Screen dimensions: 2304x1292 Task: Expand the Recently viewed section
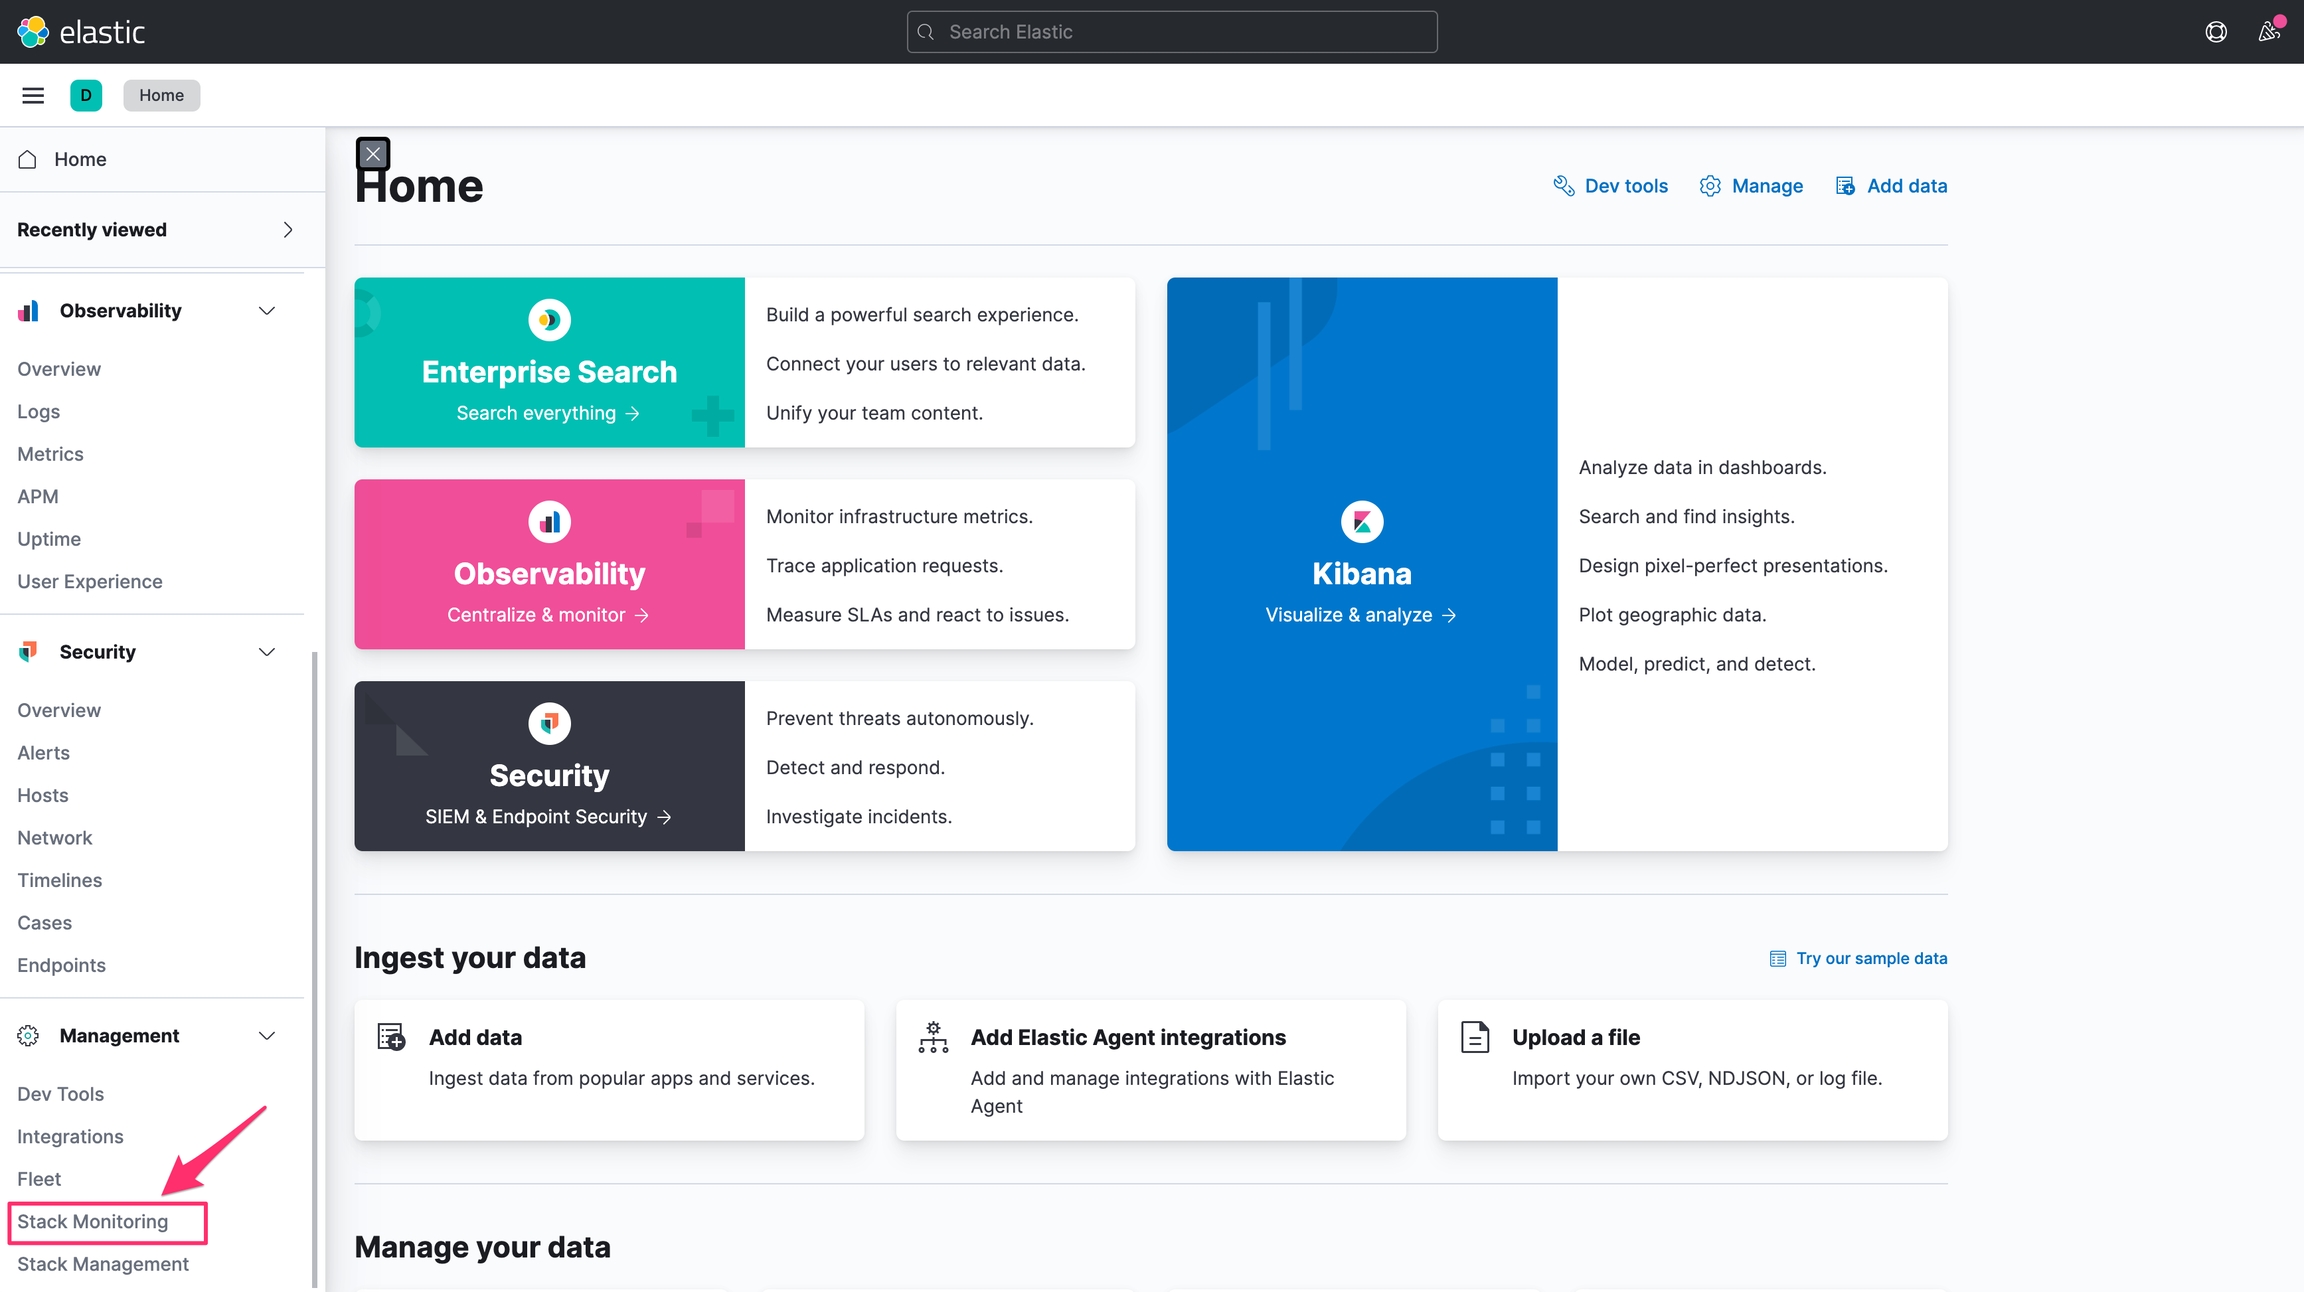[287, 230]
